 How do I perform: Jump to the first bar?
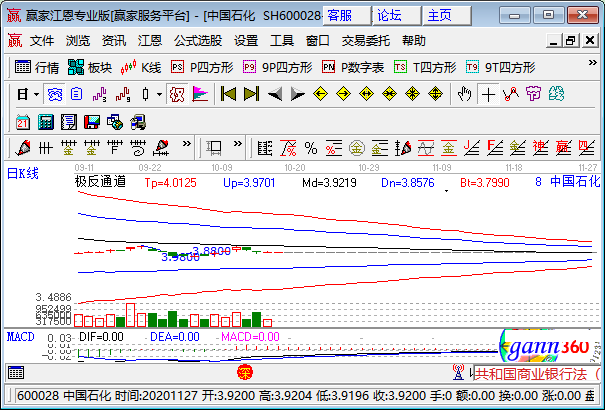(228, 94)
